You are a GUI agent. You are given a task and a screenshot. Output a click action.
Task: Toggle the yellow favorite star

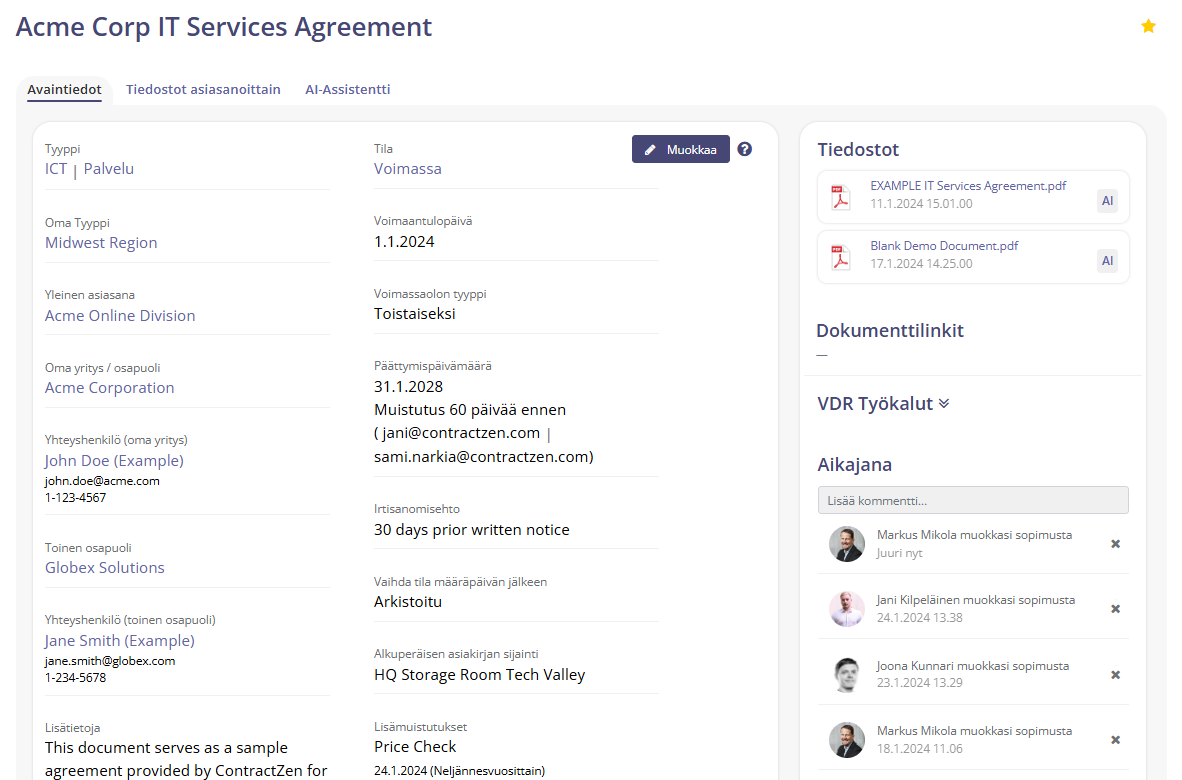tap(1148, 26)
